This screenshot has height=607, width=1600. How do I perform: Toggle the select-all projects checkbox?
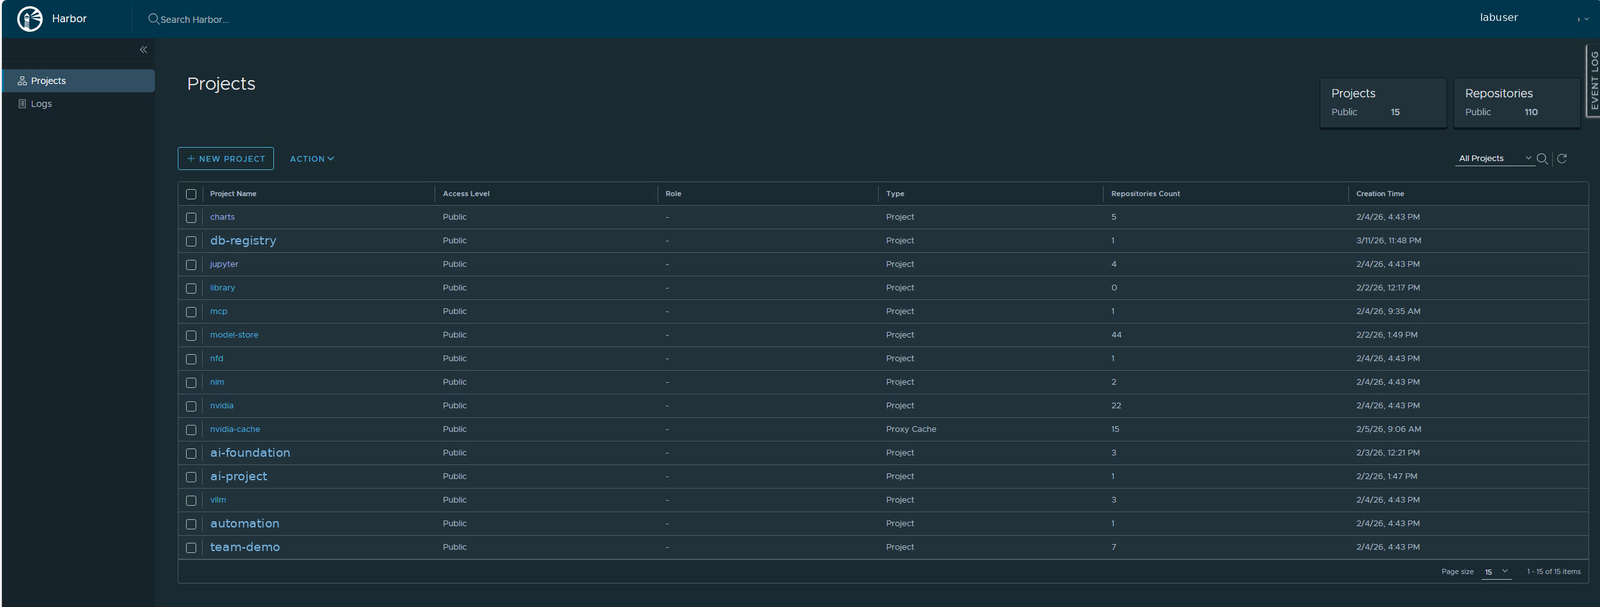191,194
